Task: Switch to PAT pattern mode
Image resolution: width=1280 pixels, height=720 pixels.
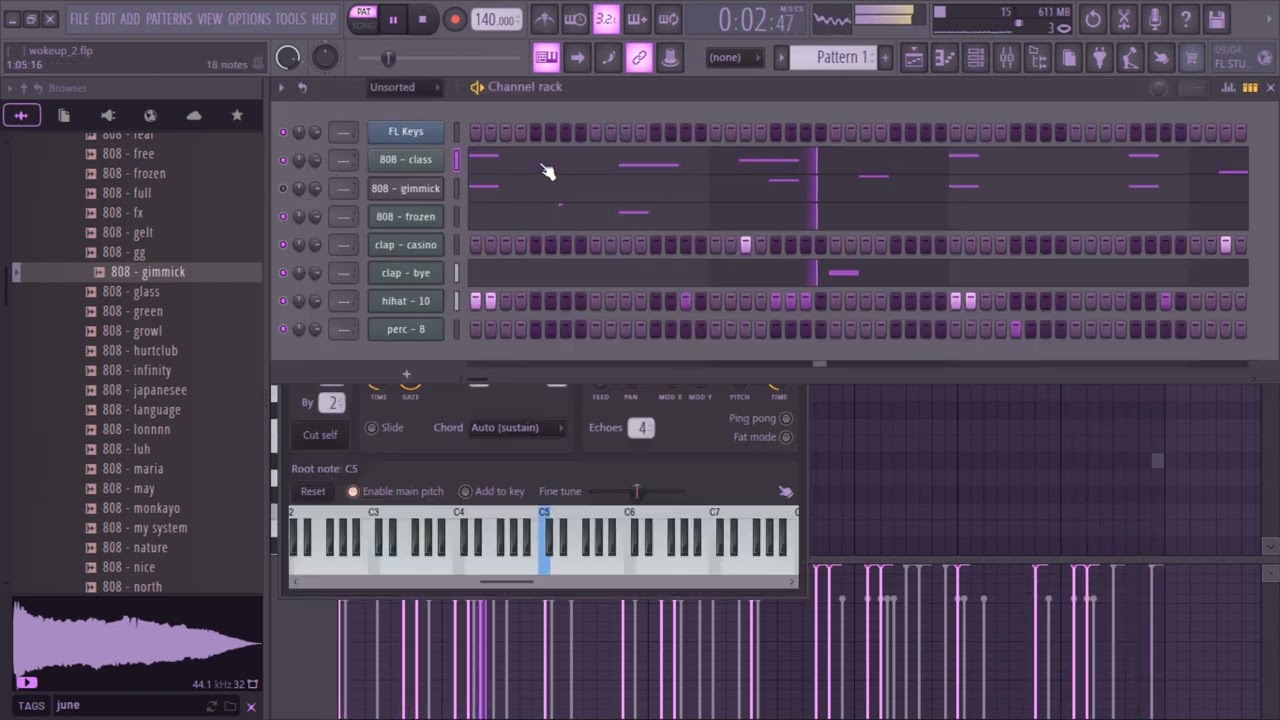Action: [363, 12]
